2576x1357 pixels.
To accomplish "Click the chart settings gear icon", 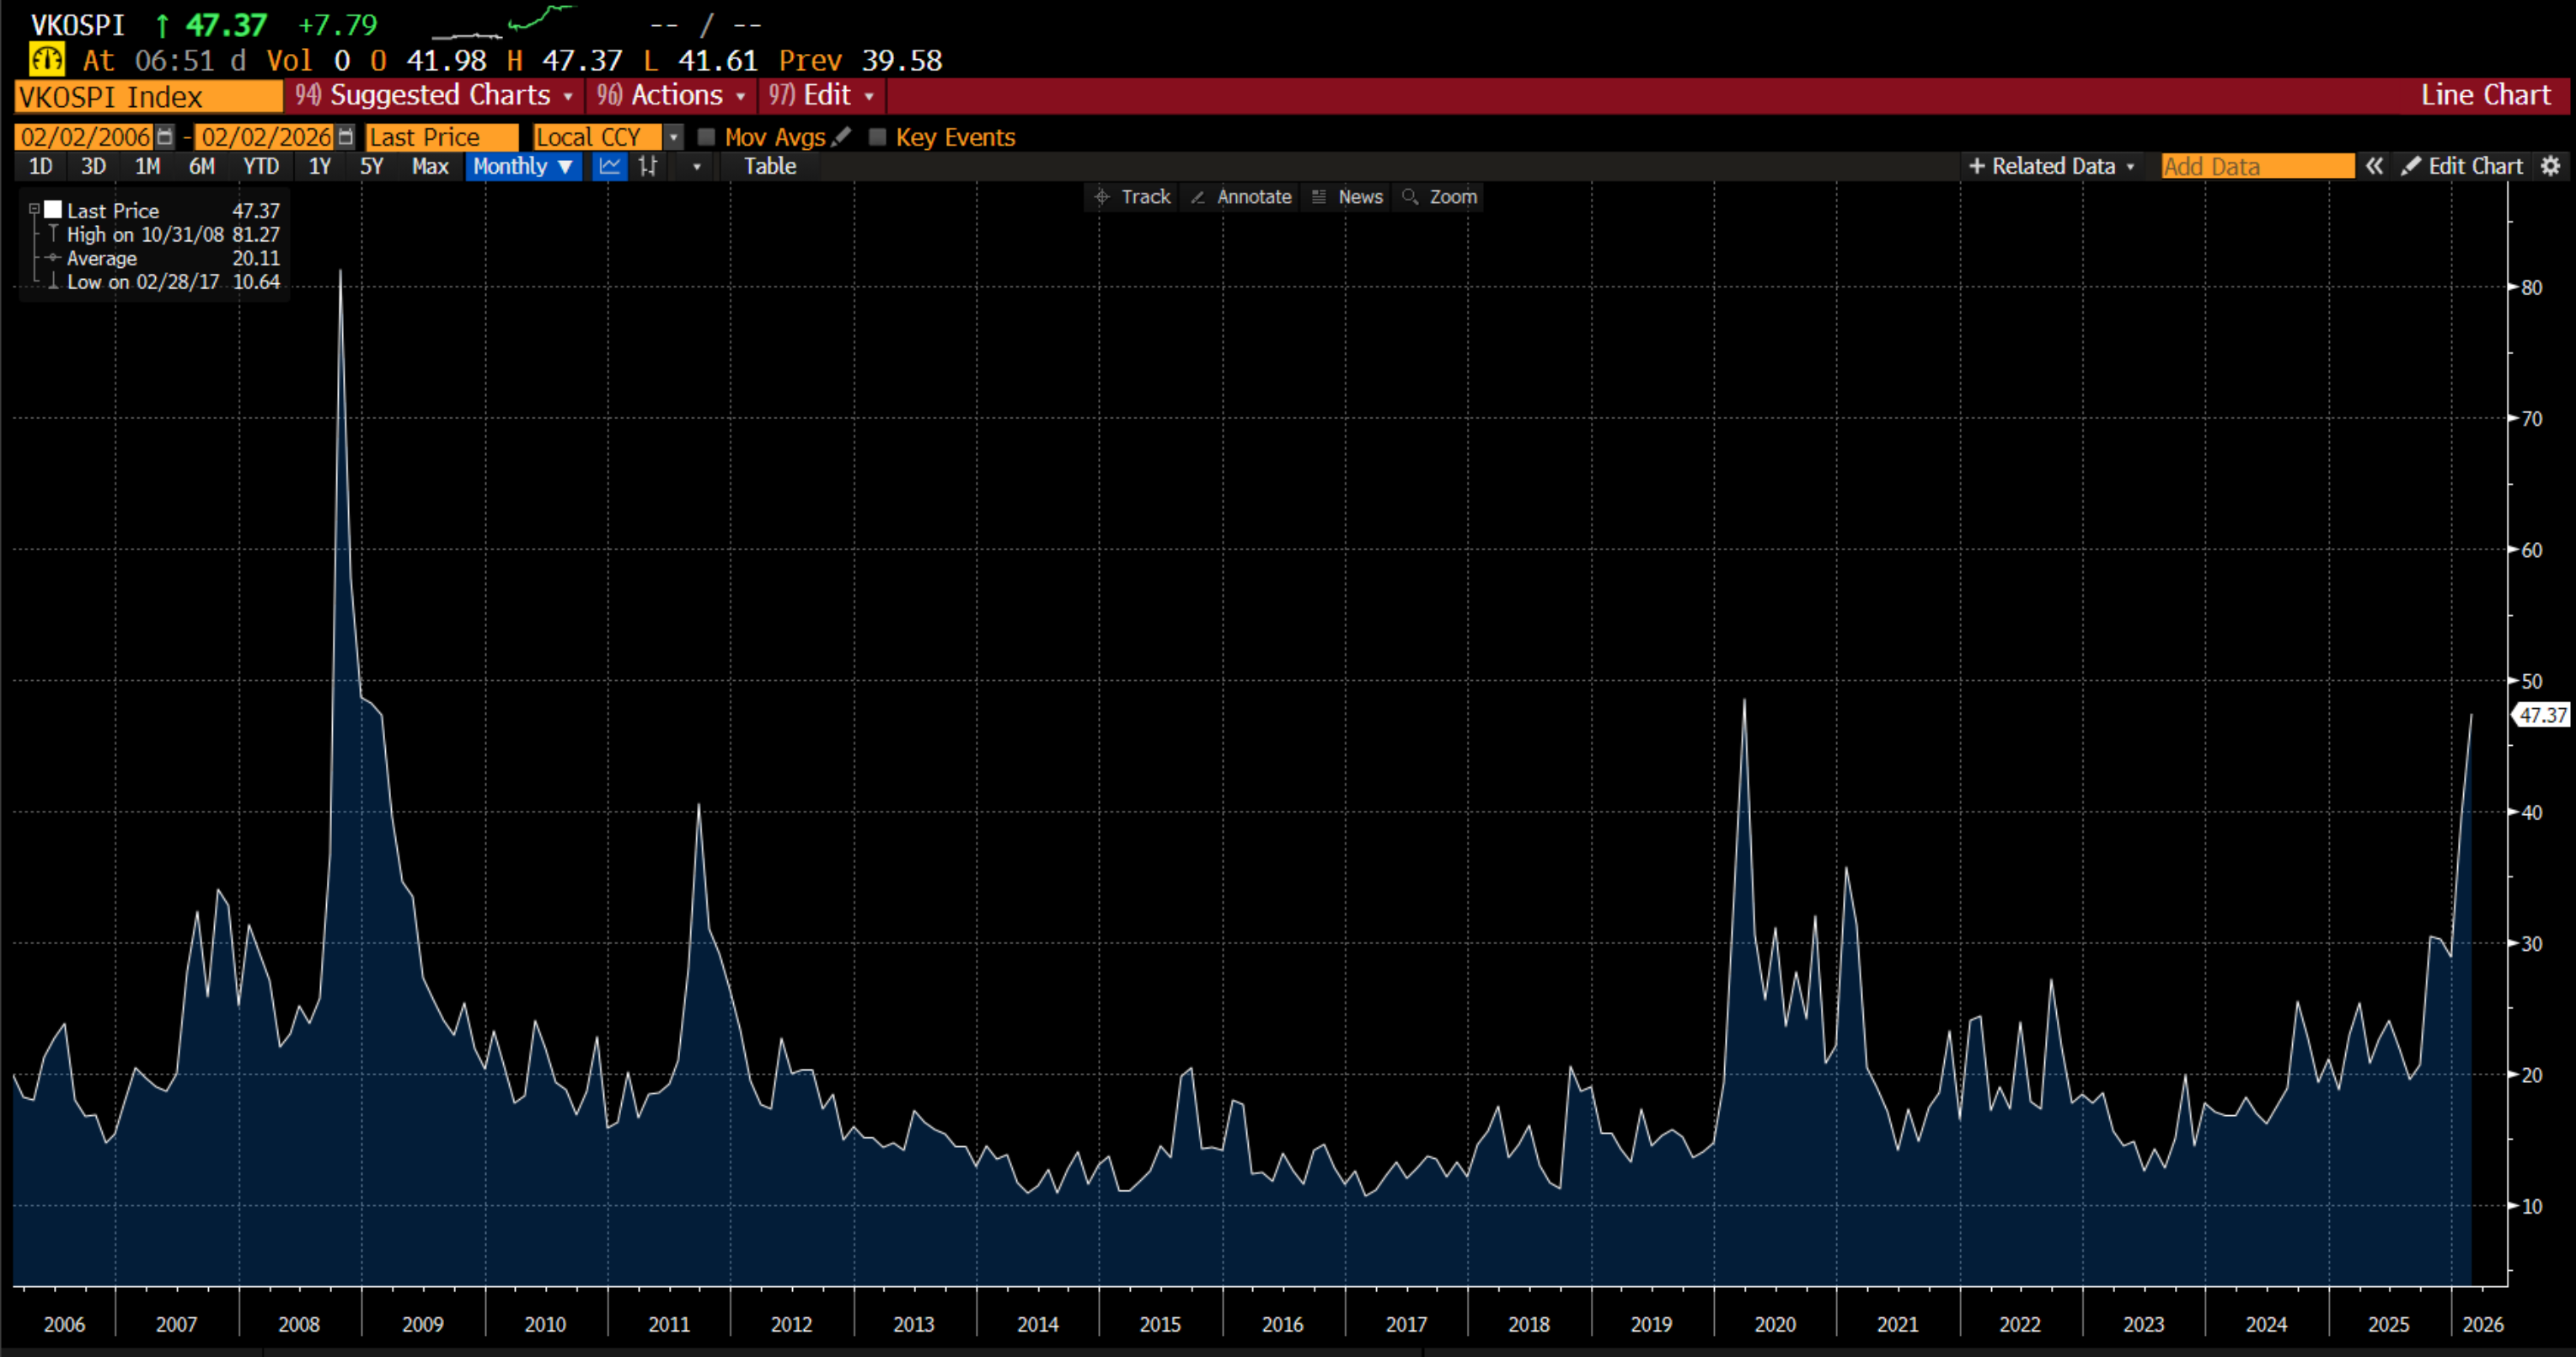I will click(2551, 166).
